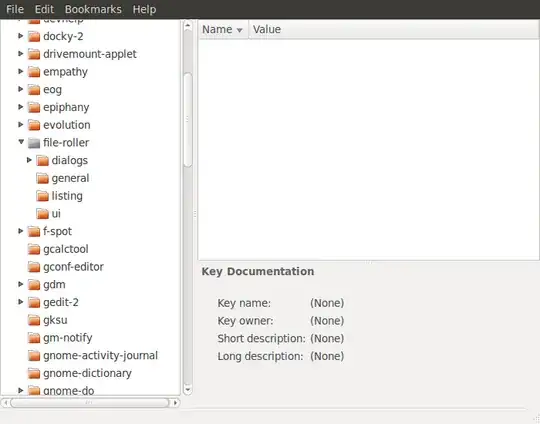Click the gcalctool folder icon
Image resolution: width=540 pixels, height=424 pixels.
pyautogui.click(x=34, y=249)
